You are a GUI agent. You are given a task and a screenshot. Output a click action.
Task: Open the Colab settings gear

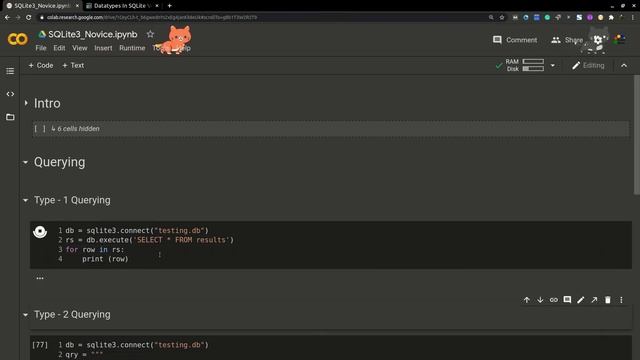coord(598,40)
